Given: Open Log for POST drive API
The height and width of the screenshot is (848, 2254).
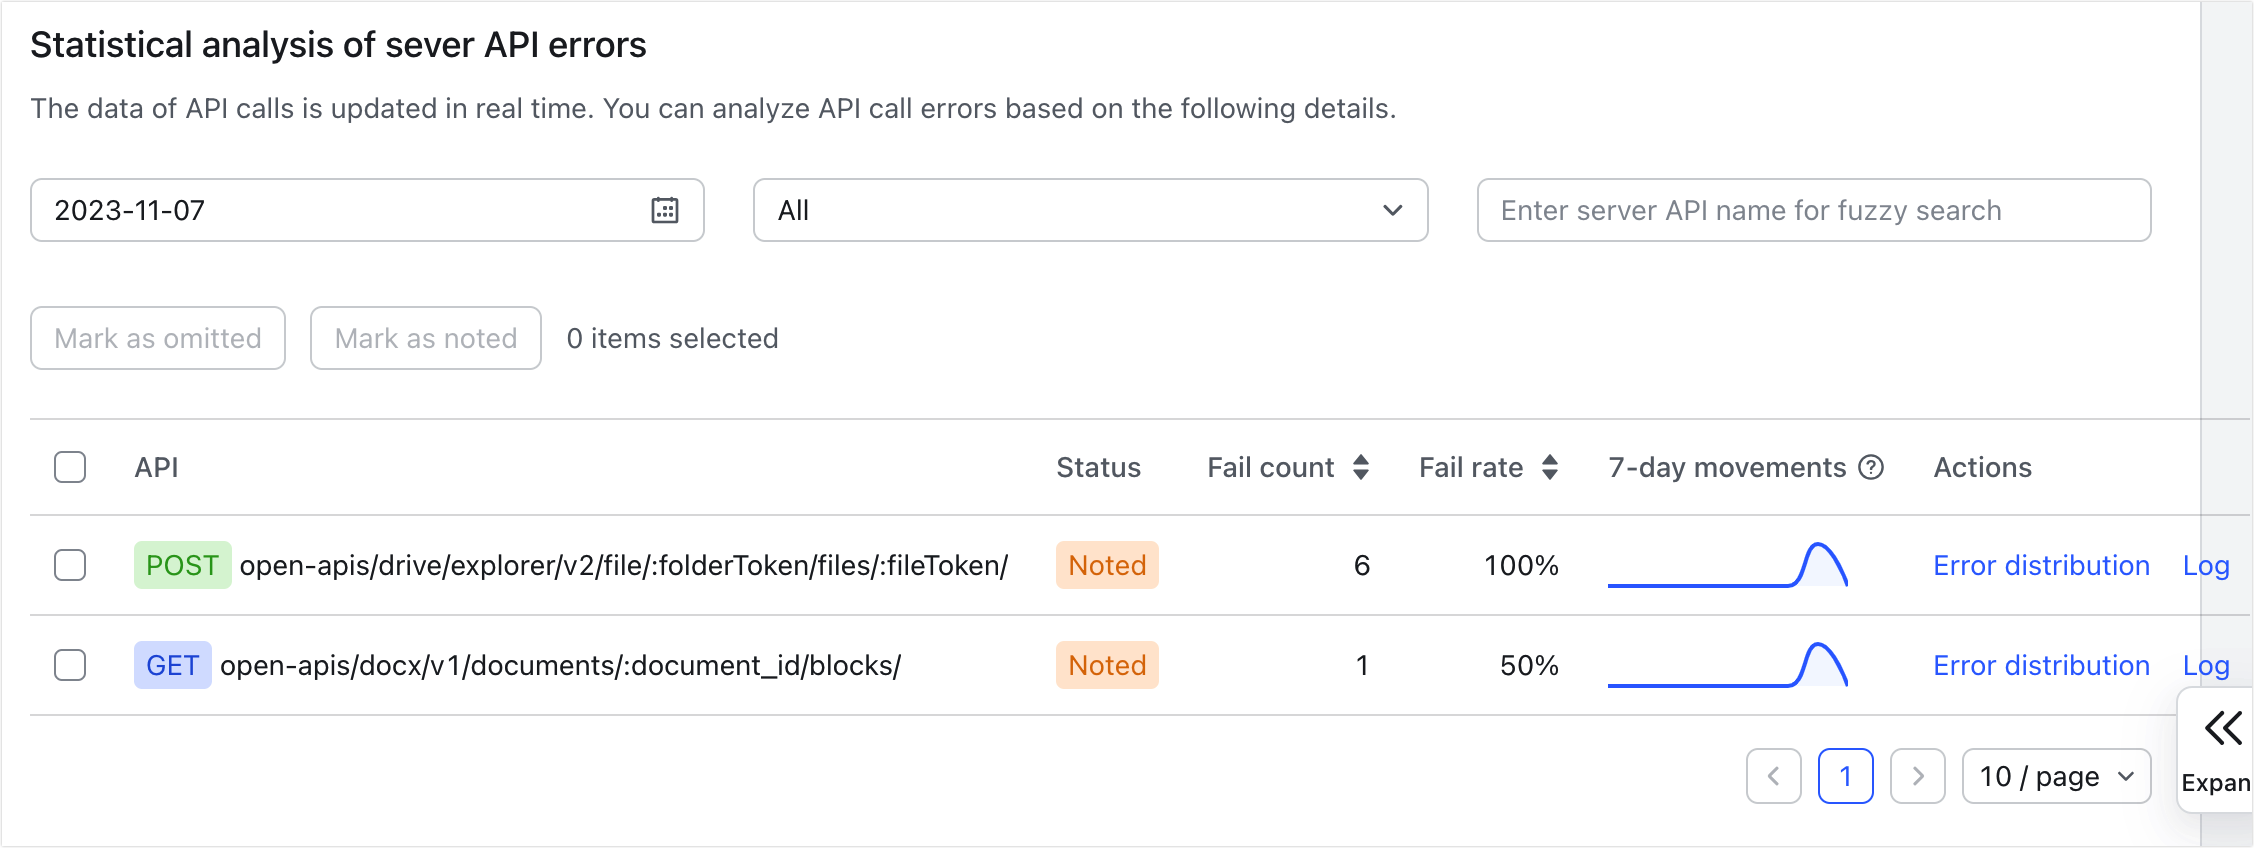Looking at the screenshot, I should tap(2206, 566).
